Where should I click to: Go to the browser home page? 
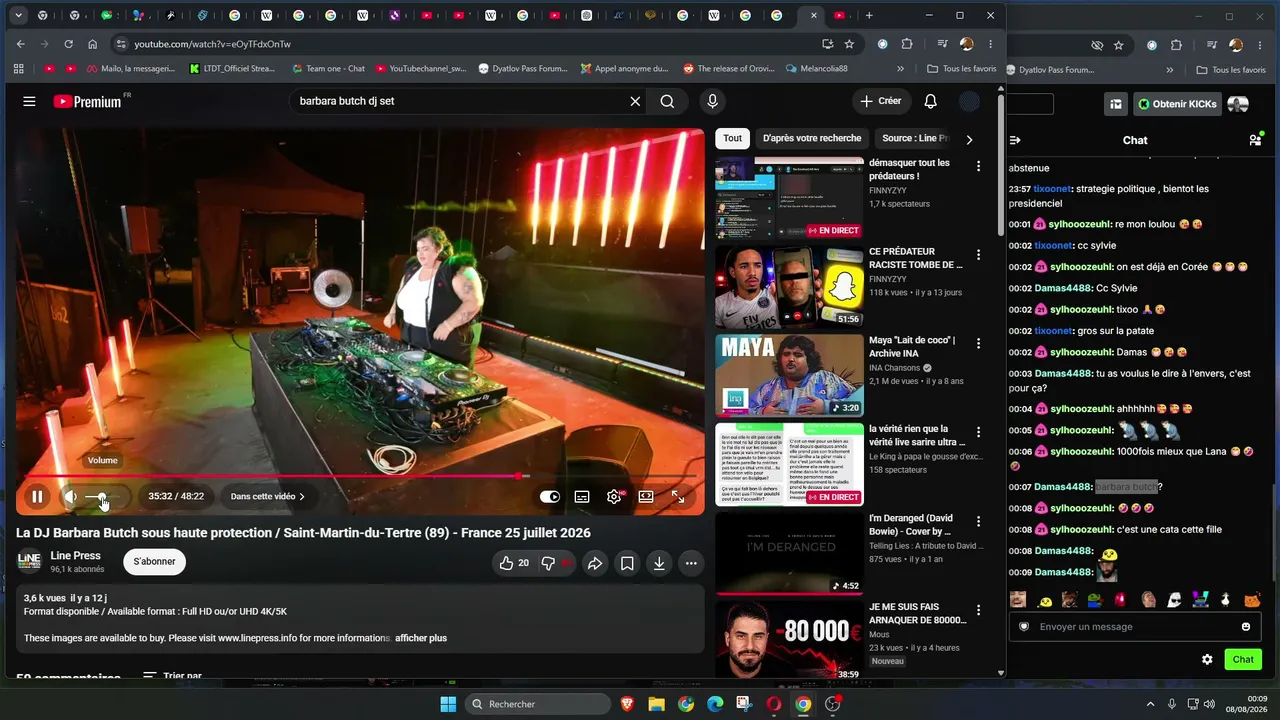93,44
